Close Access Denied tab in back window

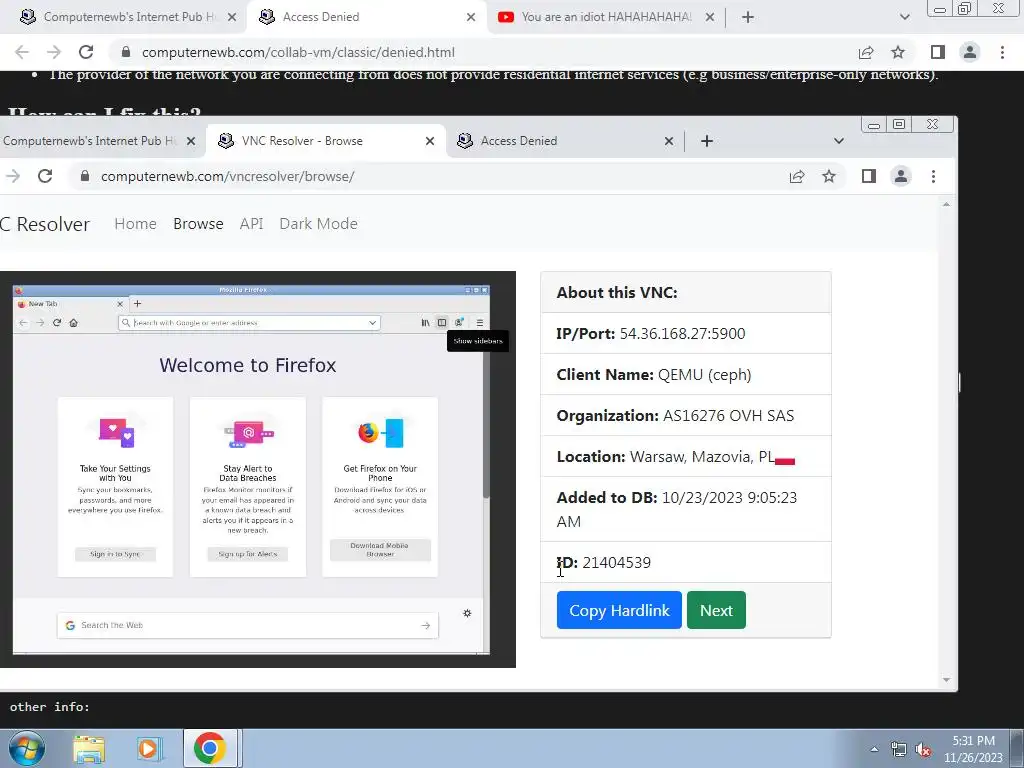[471, 17]
